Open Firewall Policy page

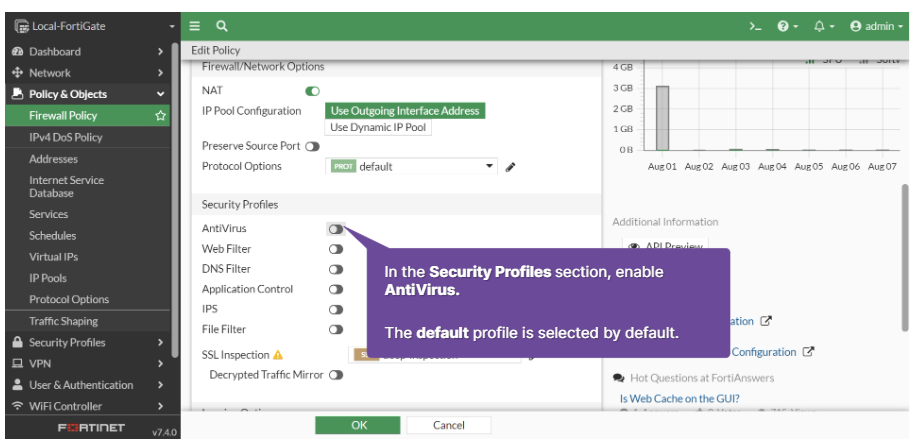click(x=63, y=115)
